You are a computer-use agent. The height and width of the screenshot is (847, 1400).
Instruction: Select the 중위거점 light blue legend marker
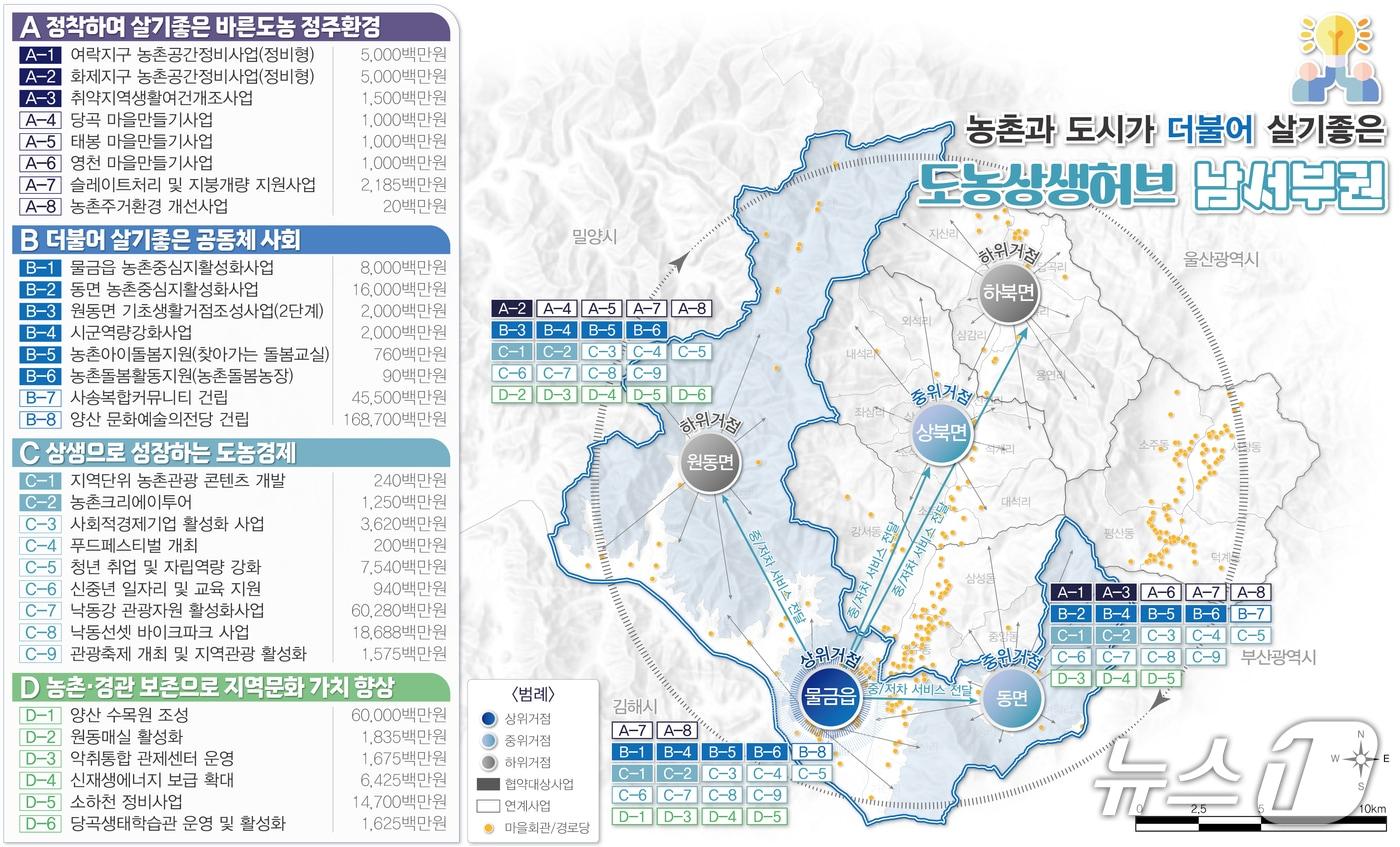coord(487,740)
